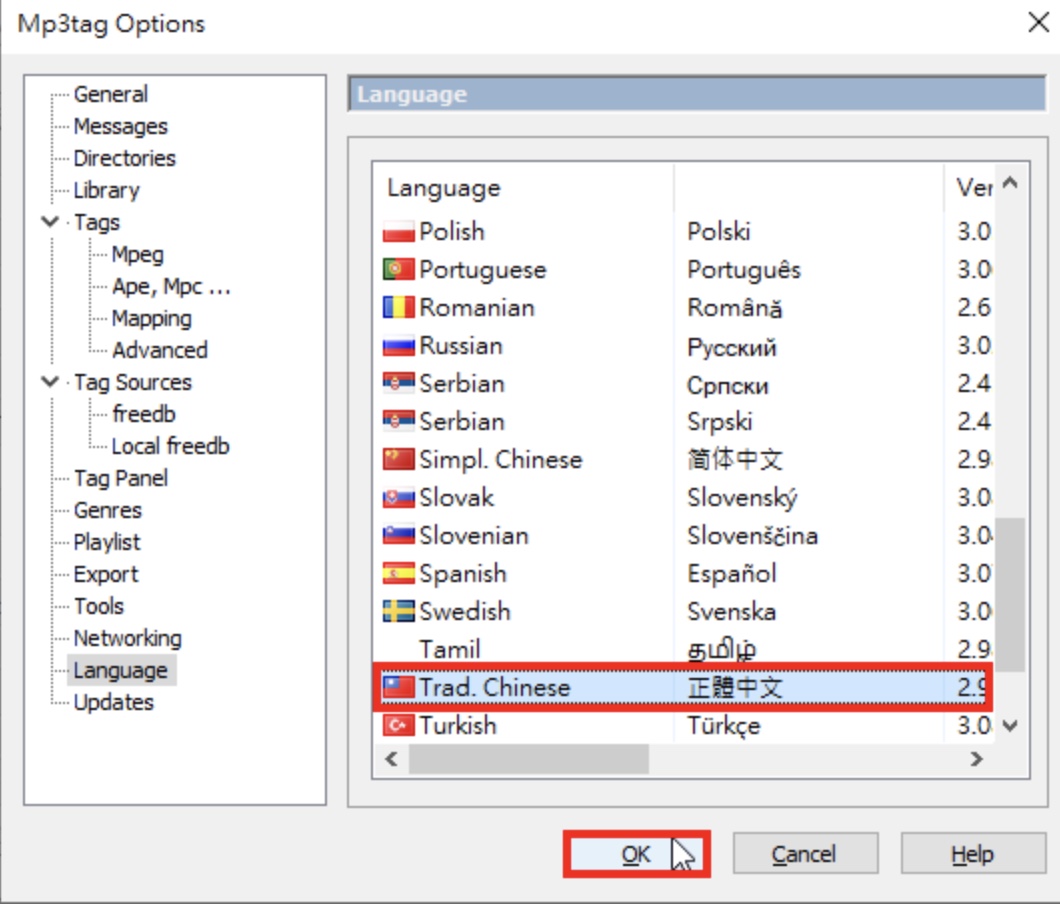Open the Ape, Mpc tags page

pyautogui.click(x=171, y=287)
